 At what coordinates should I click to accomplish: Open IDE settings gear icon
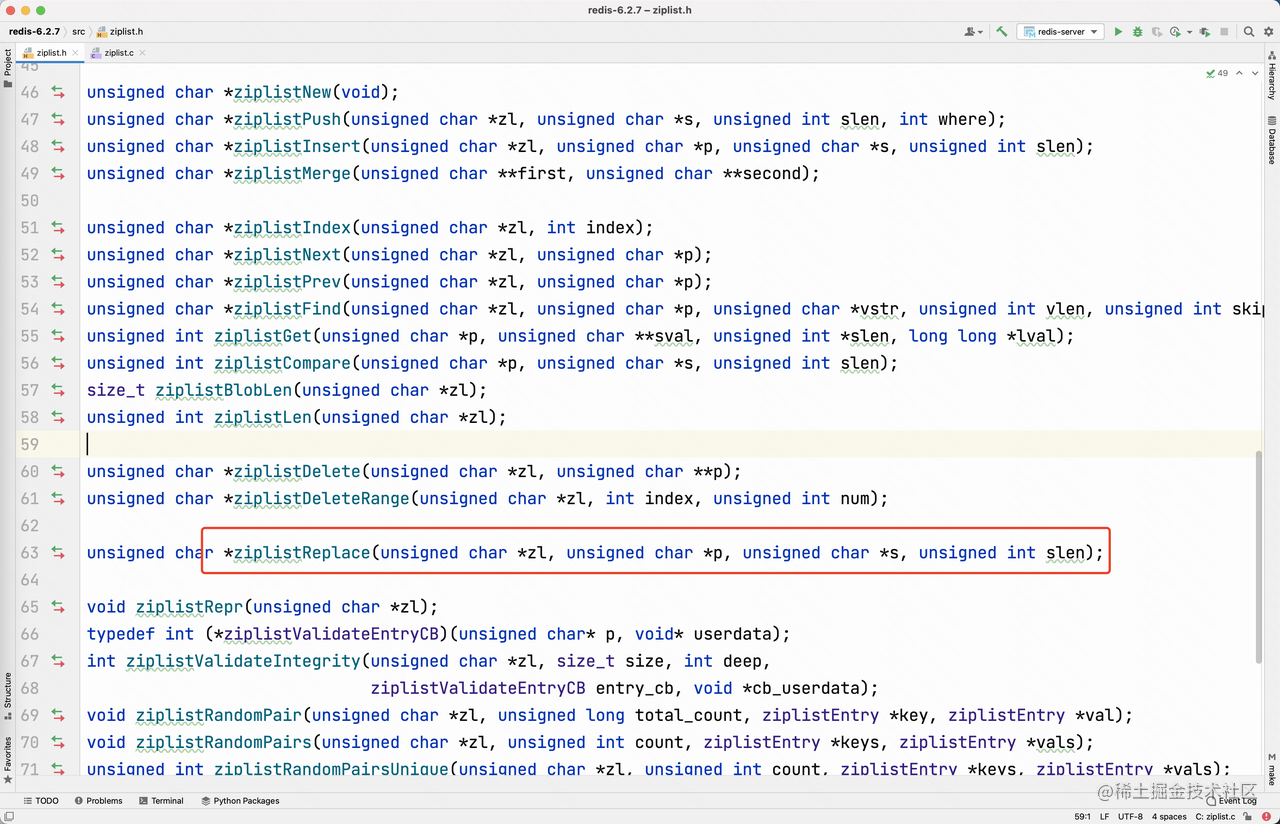[1267, 32]
